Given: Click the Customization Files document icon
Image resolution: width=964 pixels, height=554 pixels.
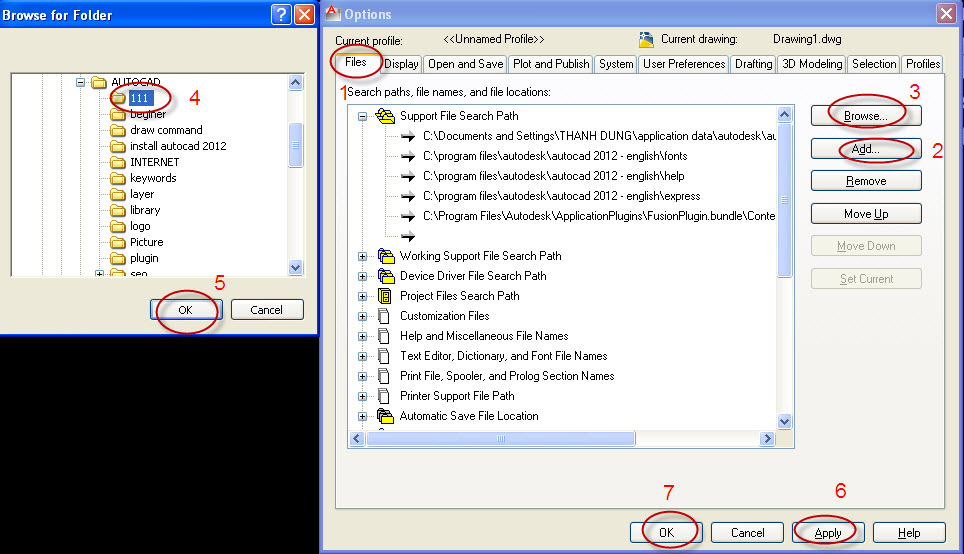Looking at the screenshot, I should (x=384, y=316).
